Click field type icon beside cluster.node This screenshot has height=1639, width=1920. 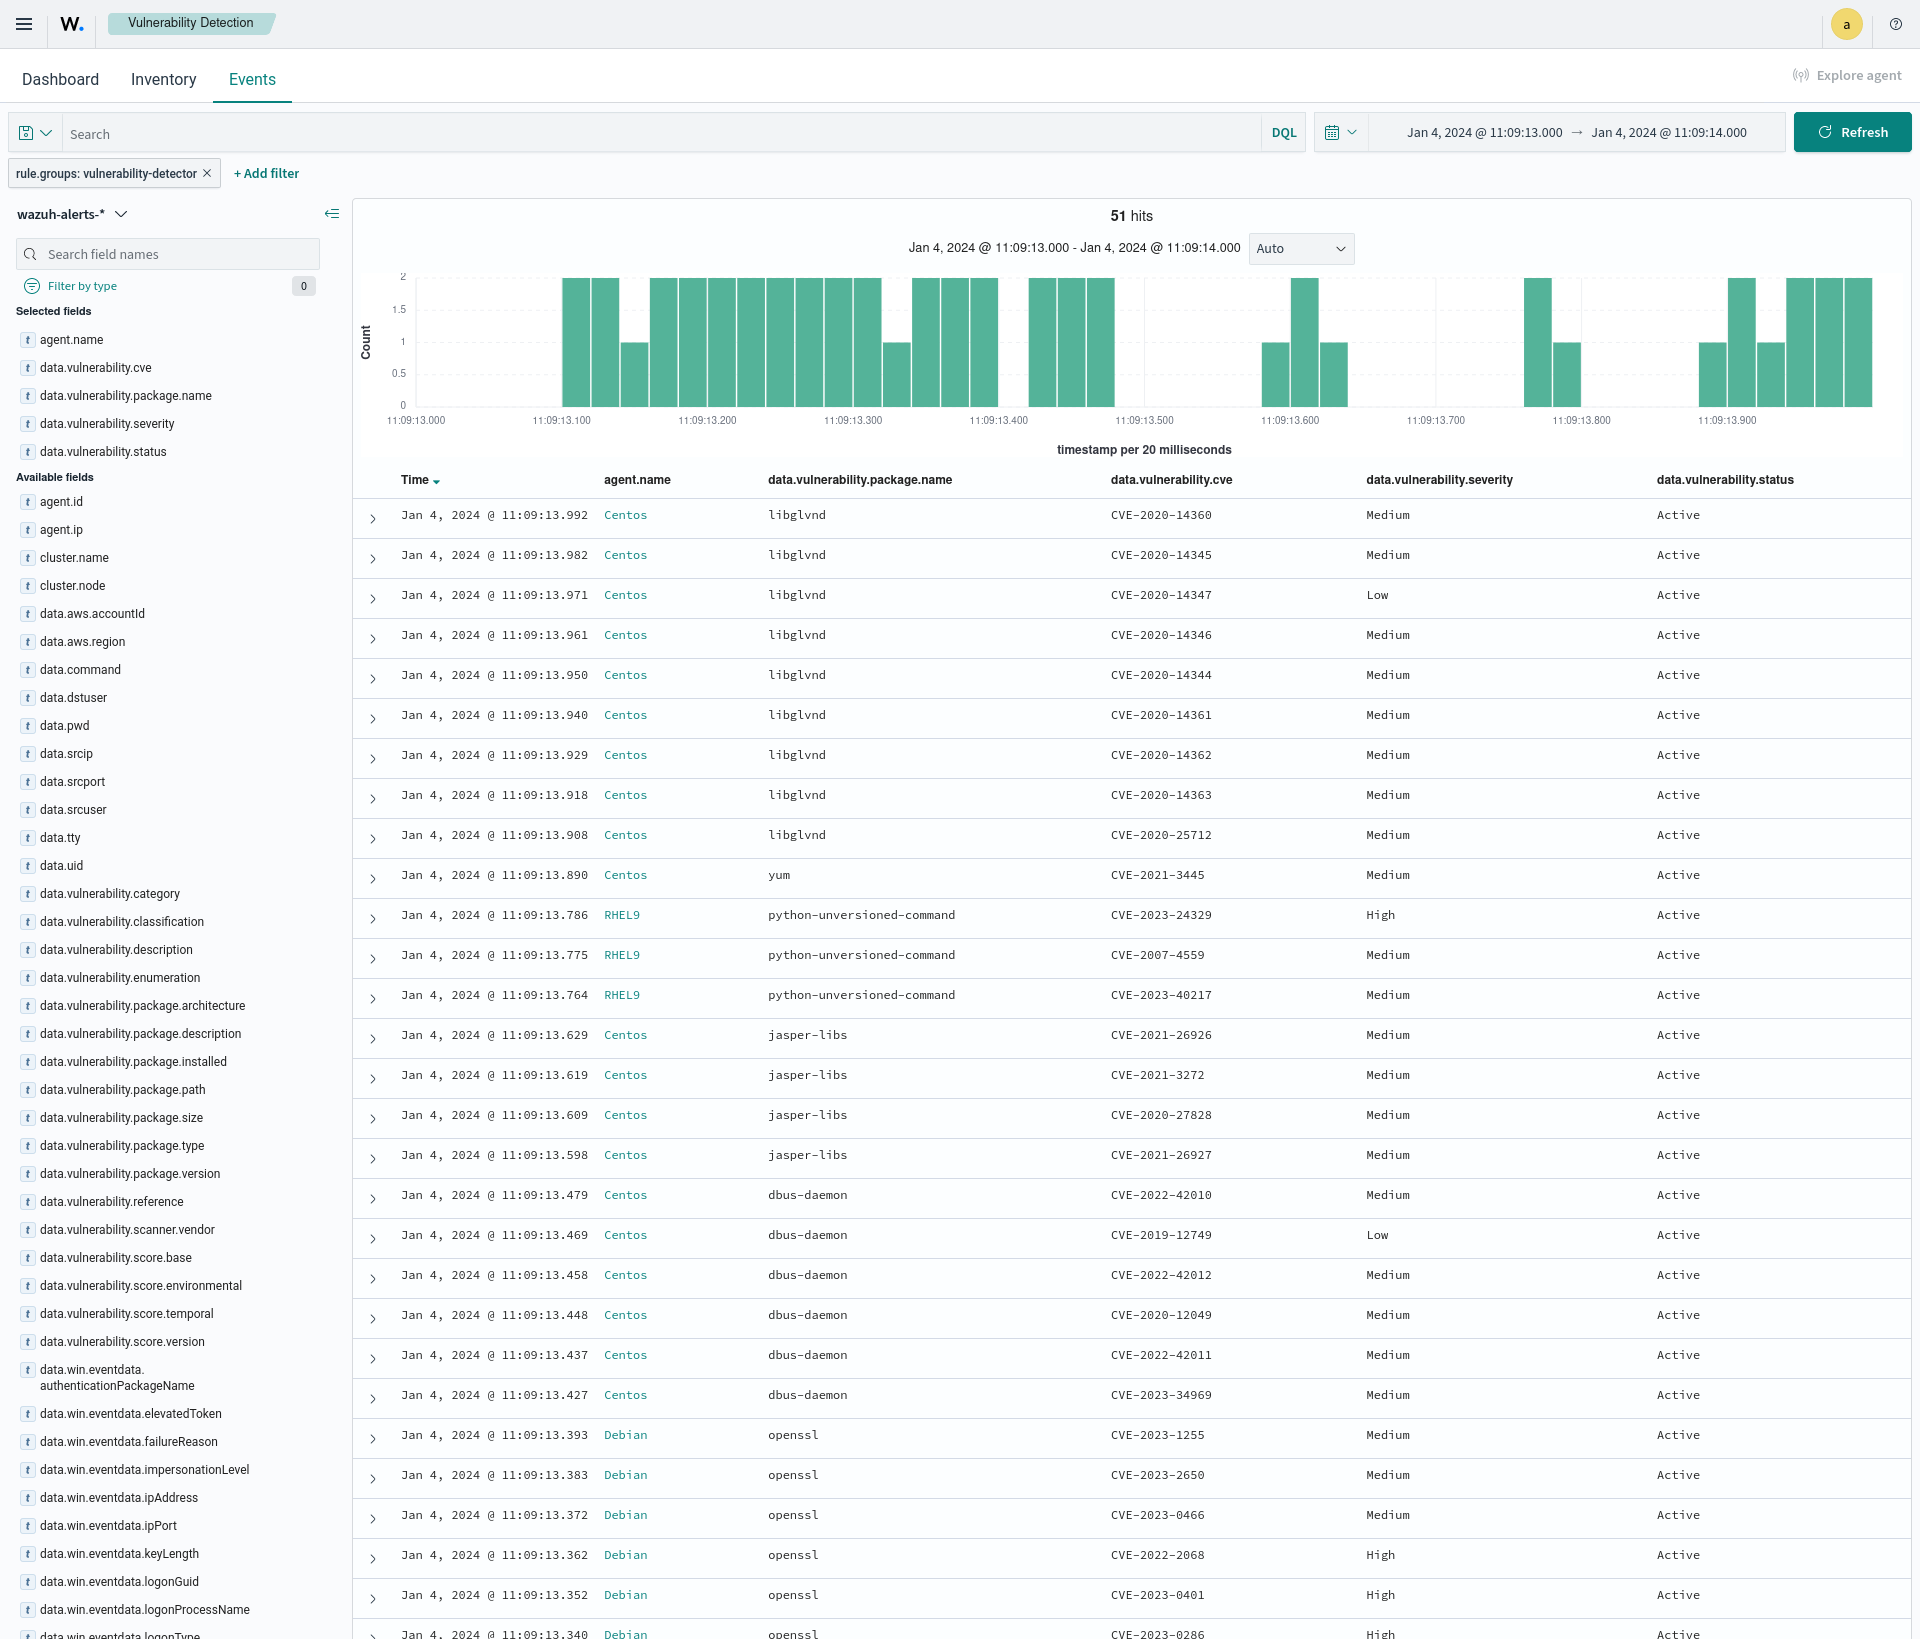(28, 586)
